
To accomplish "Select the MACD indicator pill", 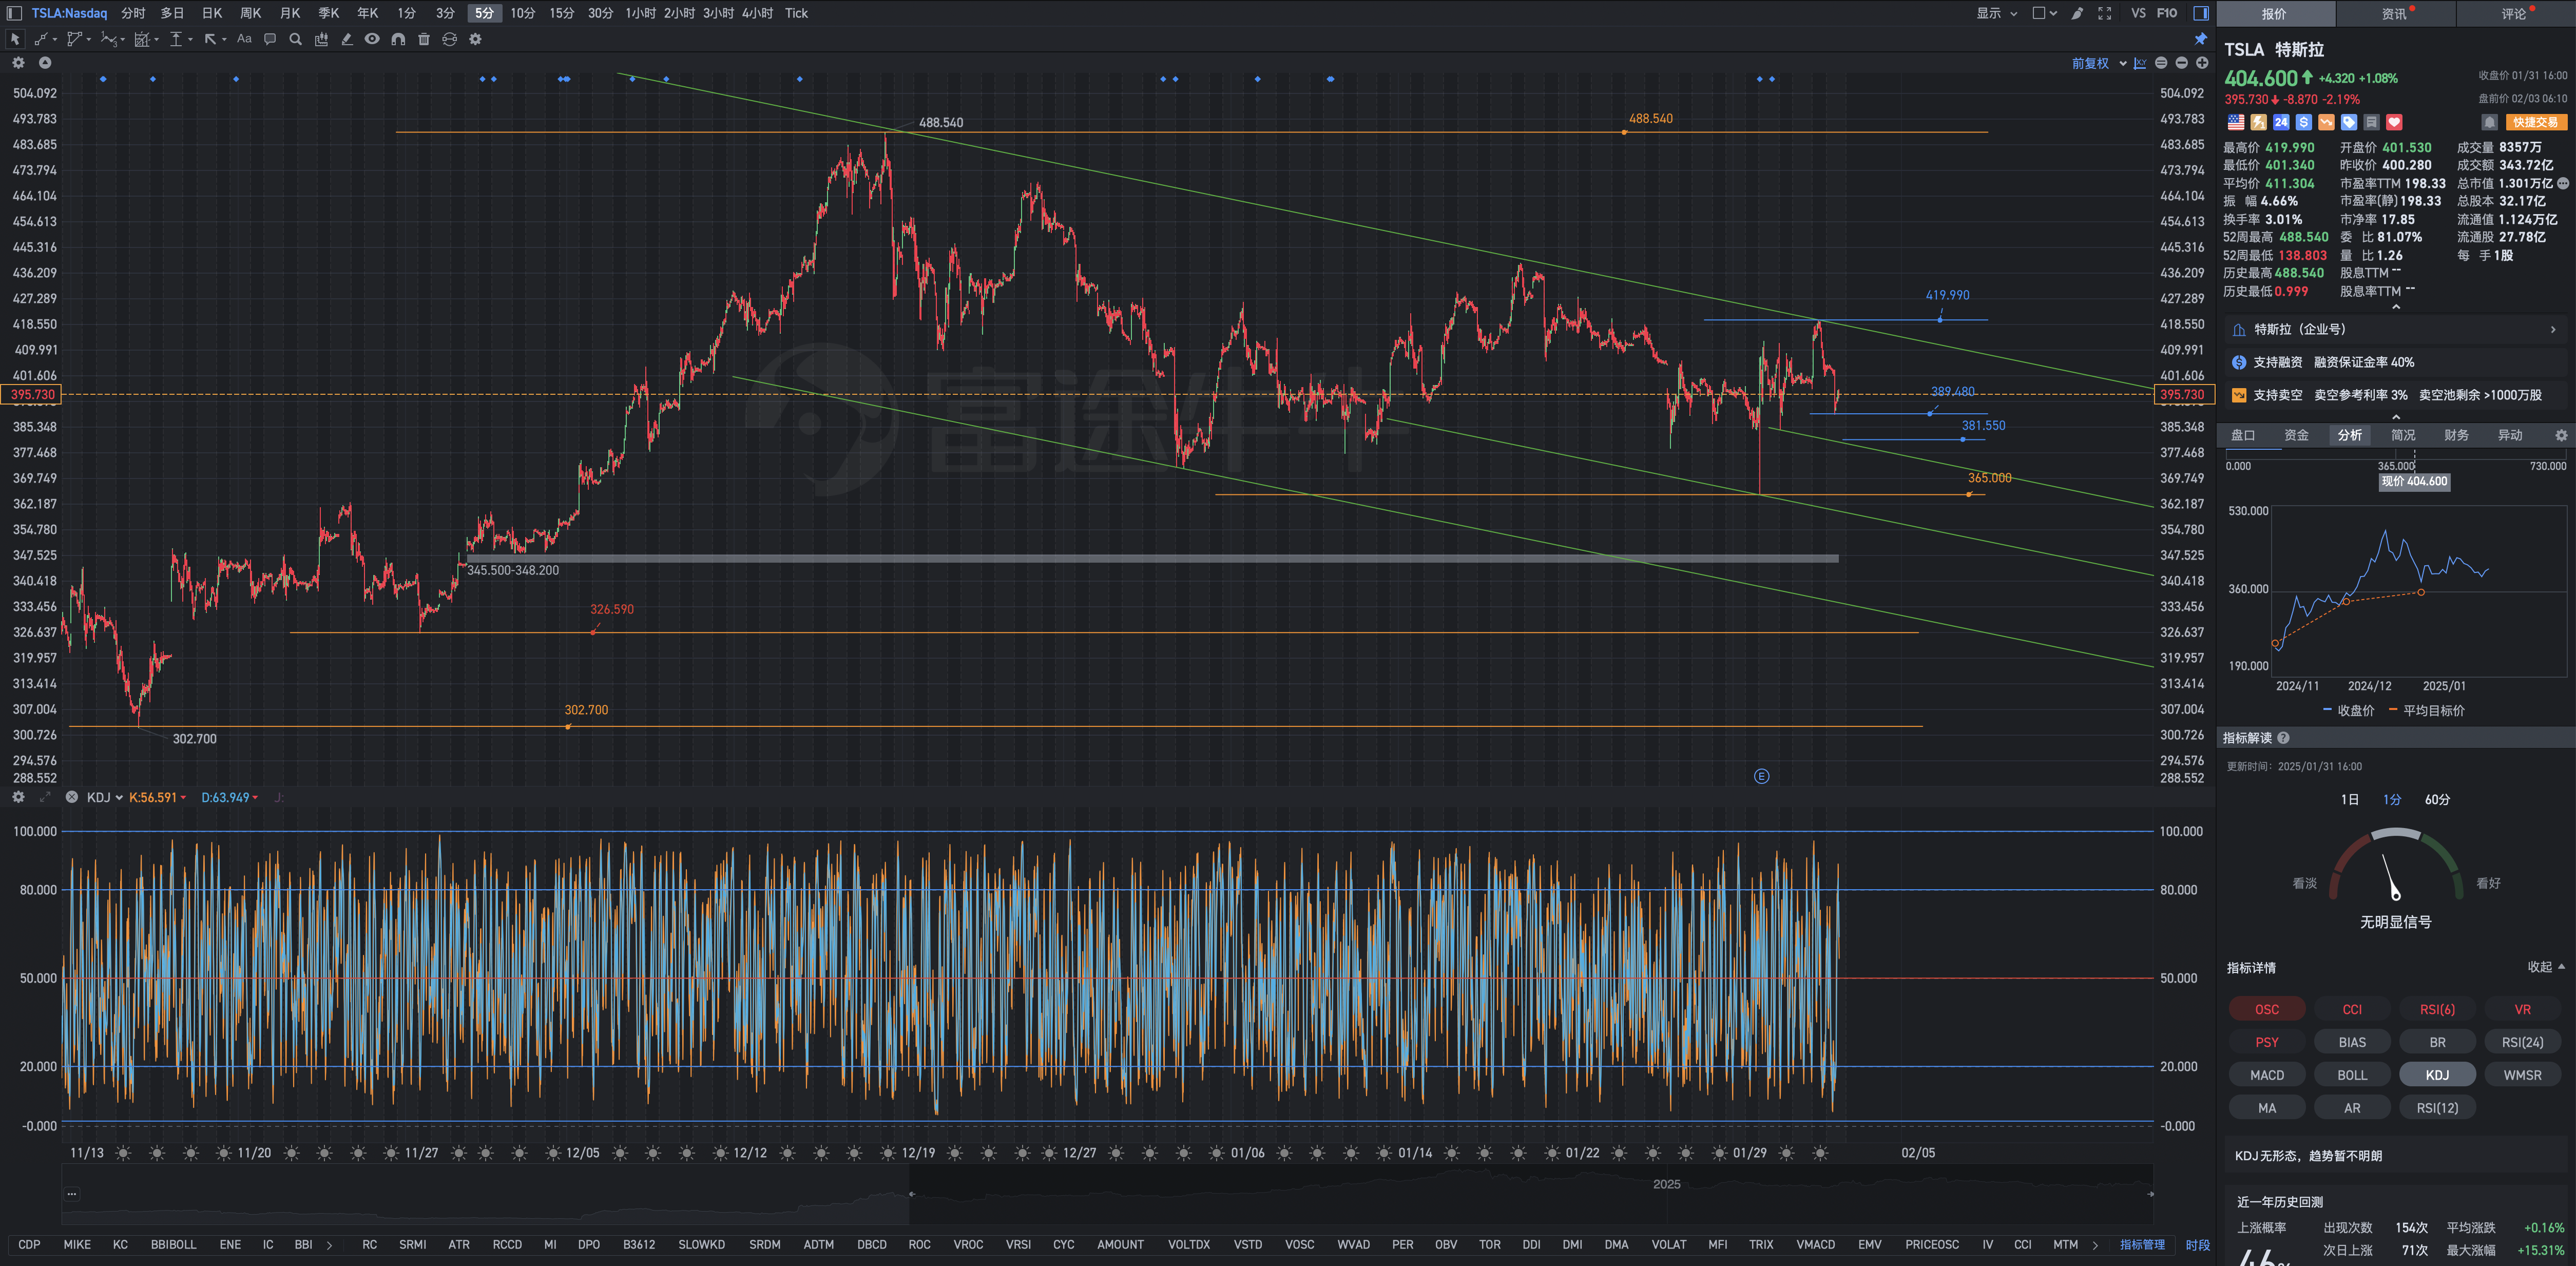I will pos(2266,1075).
